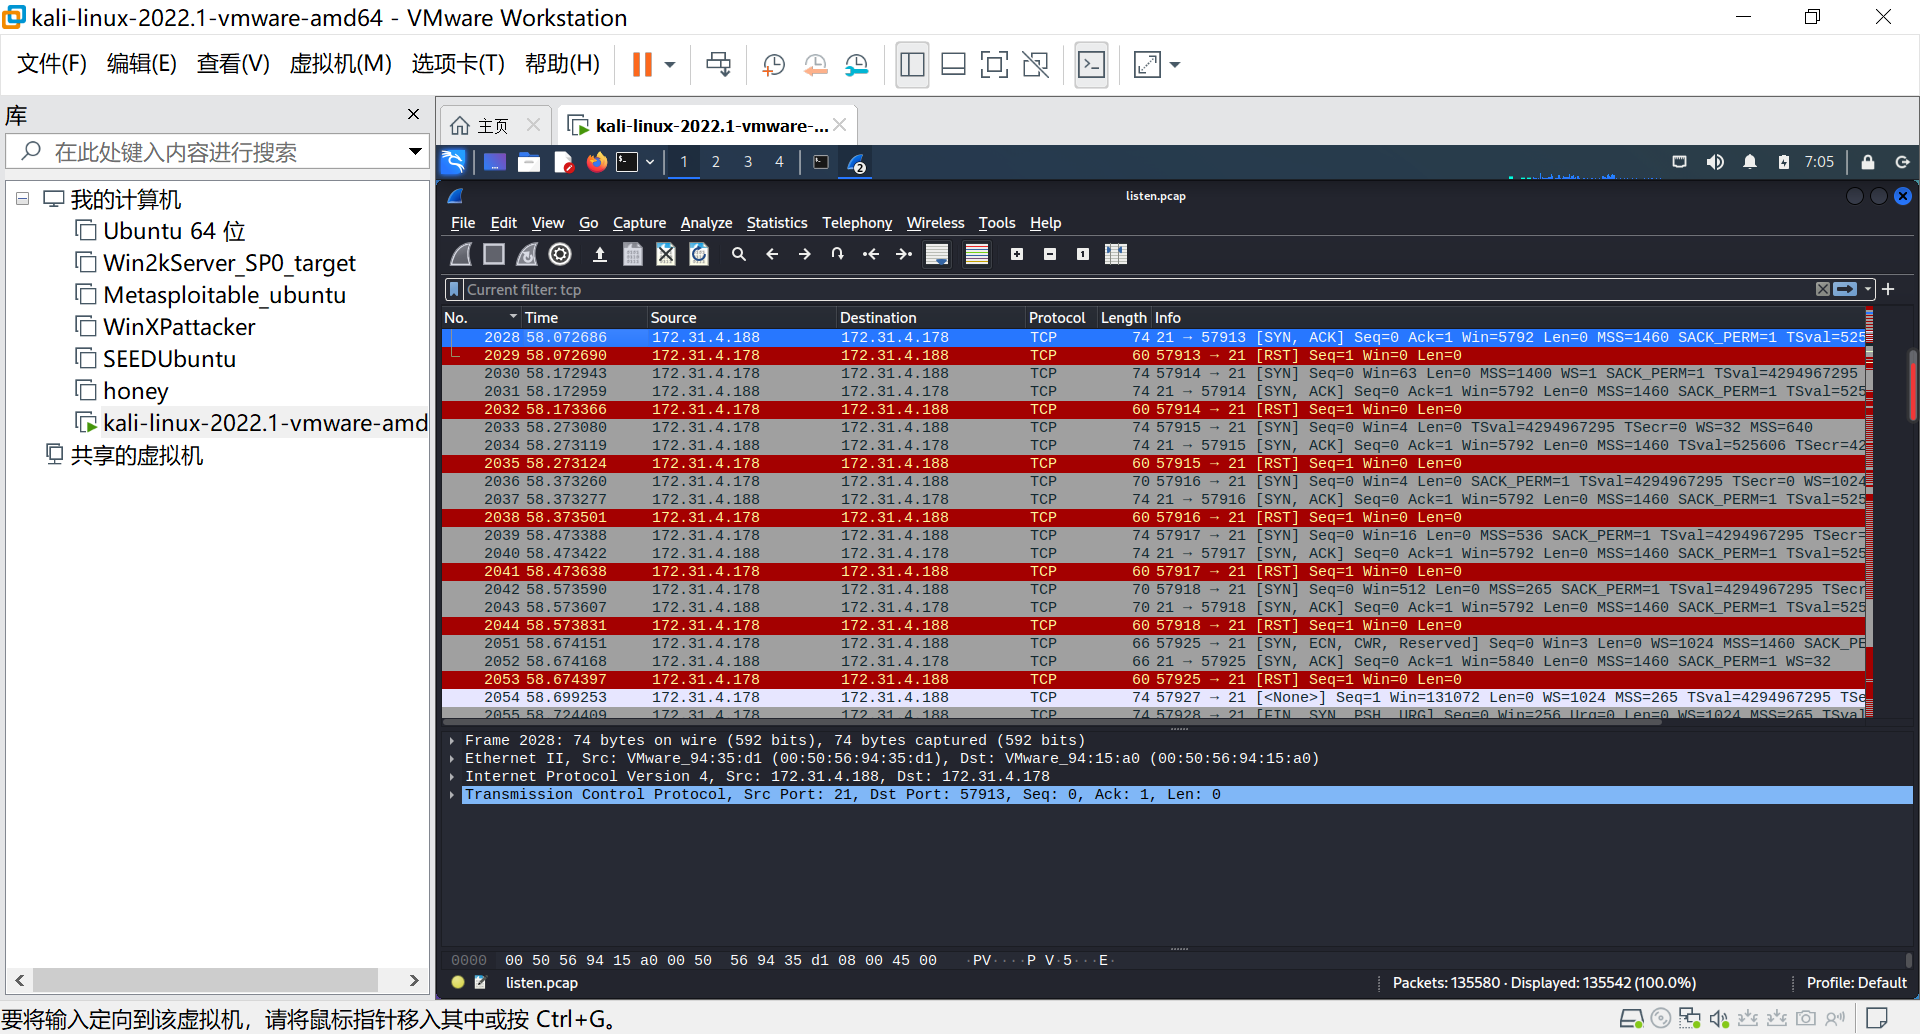
Task: Select packet 2032 RST row
Action: click(1153, 410)
